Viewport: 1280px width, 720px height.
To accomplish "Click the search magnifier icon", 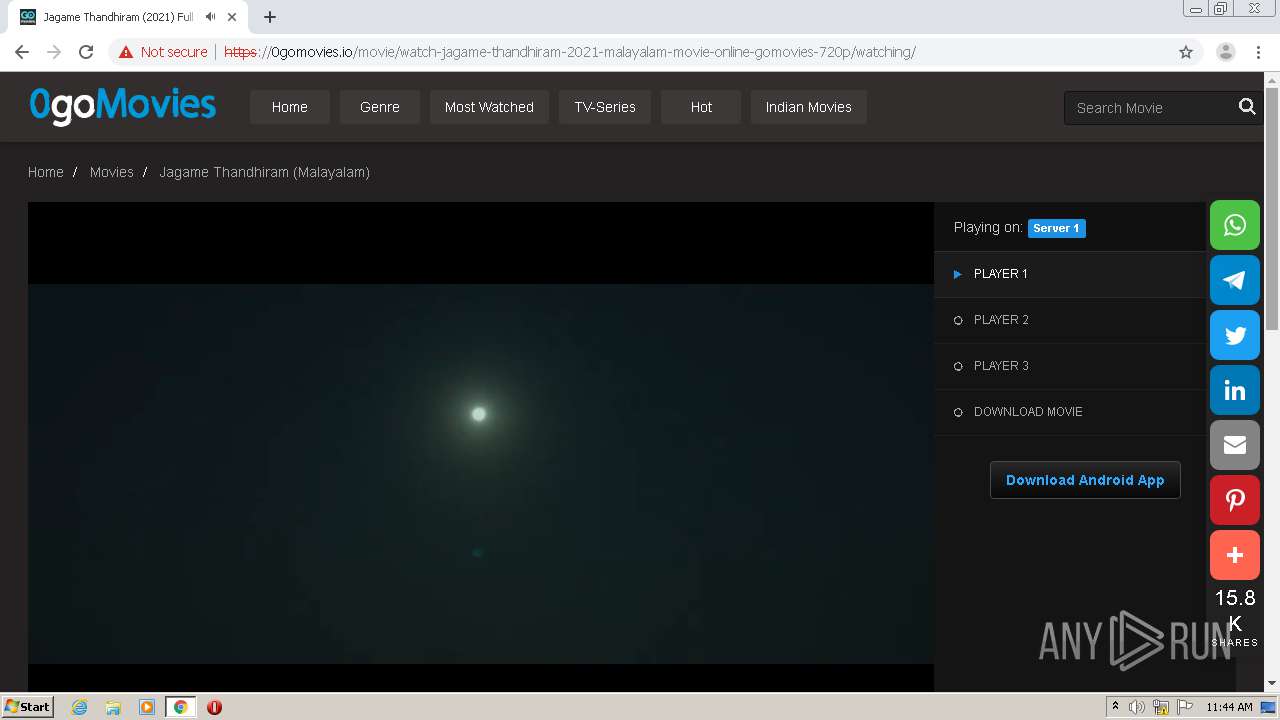I will 1247,107.
